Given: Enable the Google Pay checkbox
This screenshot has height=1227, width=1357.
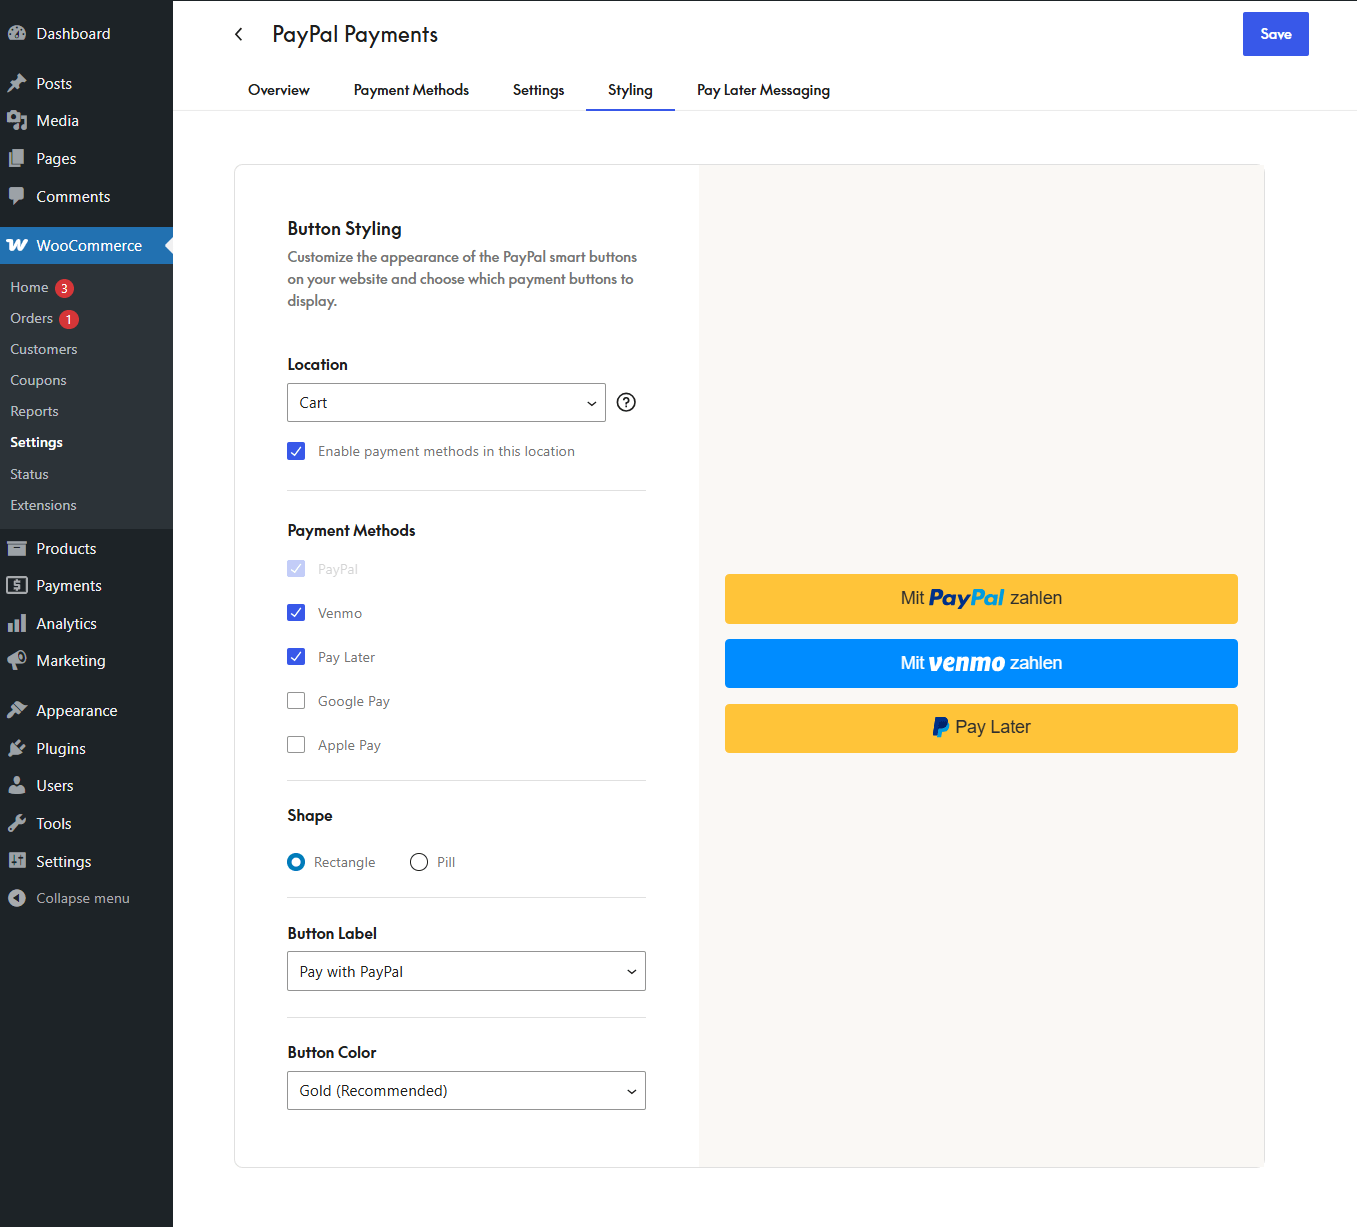Looking at the screenshot, I should pyautogui.click(x=296, y=700).
